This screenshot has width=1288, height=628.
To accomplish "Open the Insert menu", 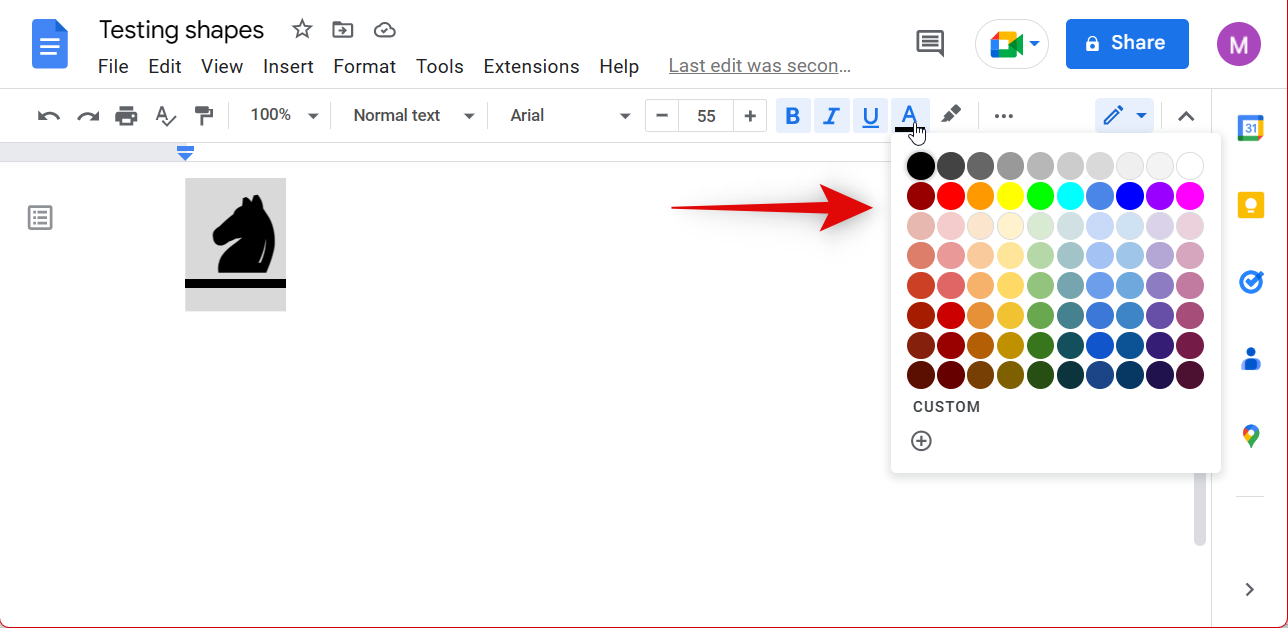I will pyautogui.click(x=288, y=67).
